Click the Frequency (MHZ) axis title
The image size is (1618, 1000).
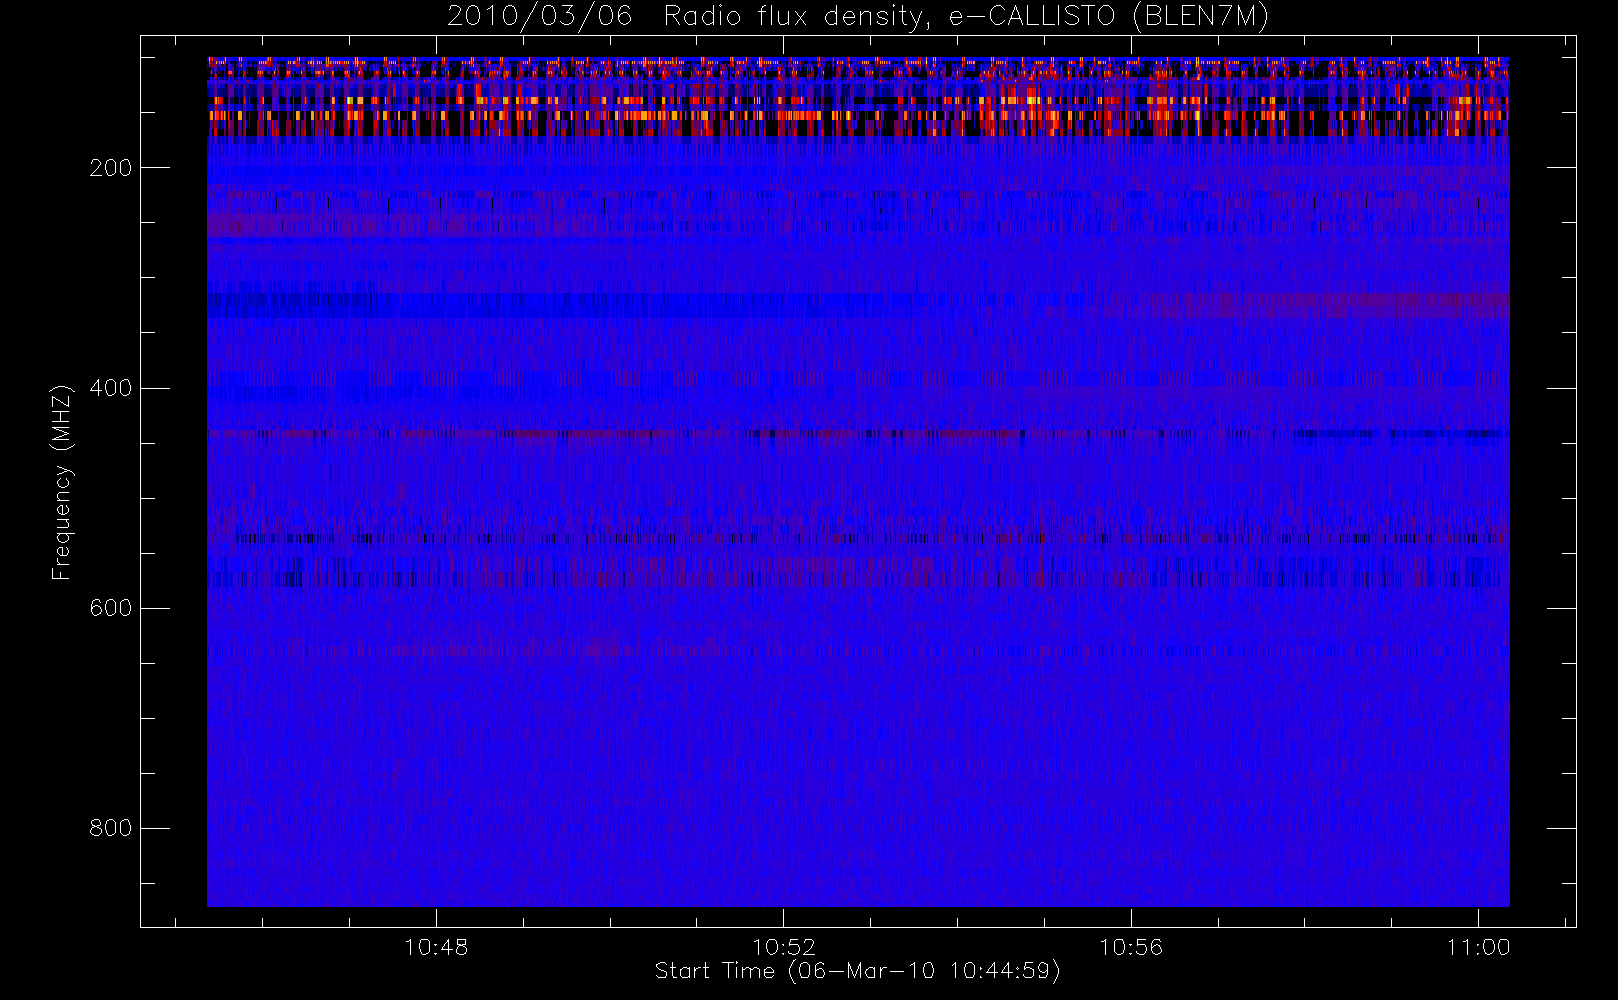coord(62,482)
